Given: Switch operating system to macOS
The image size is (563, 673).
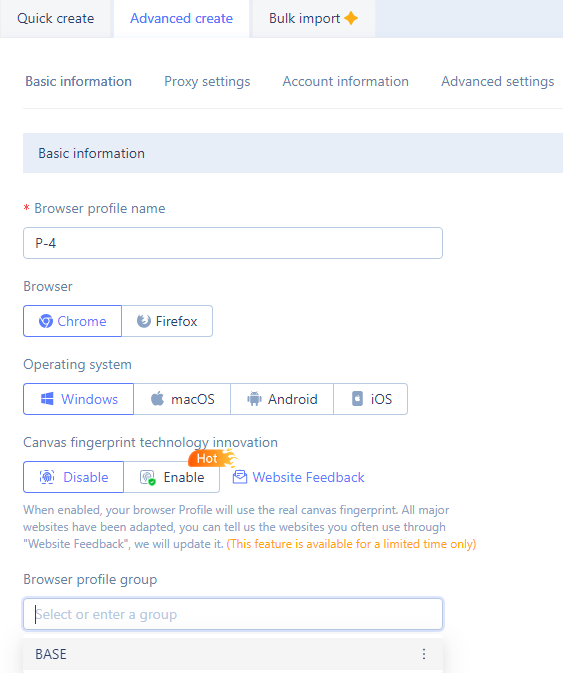Looking at the screenshot, I should [182, 399].
